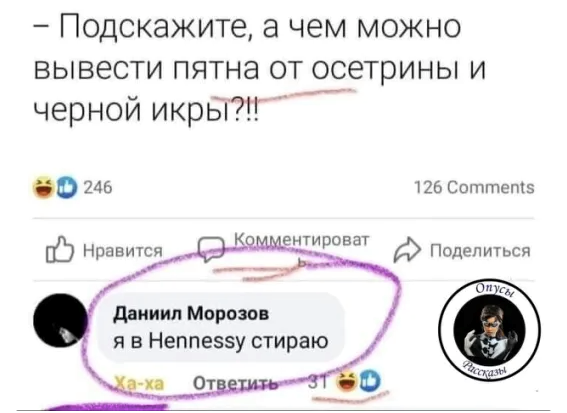Image resolution: width=567 pixels, height=413 pixels.
Task: Open the Даниил Морозов name link
Action: pyautogui.click(x=191, y=314)
